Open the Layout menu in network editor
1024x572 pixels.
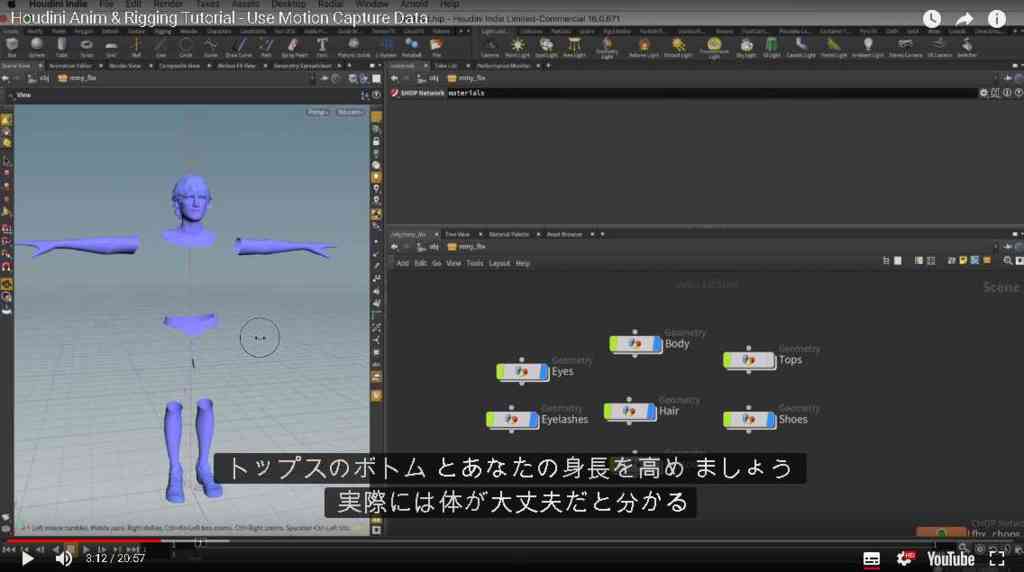pyautogui.click(x=499, y=263)
